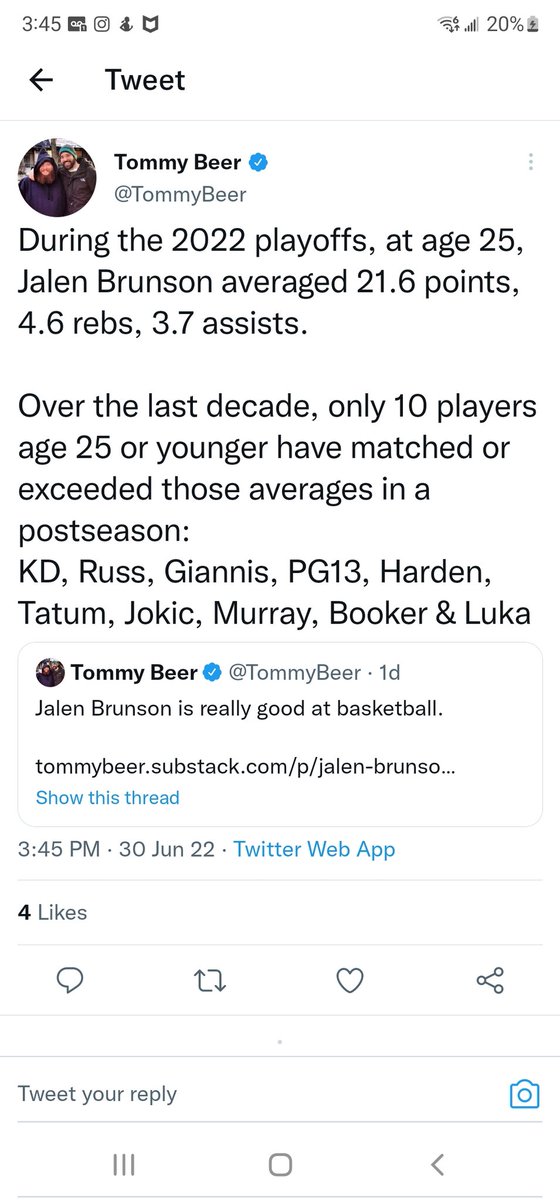View the 4 Likes list
This screenshot has height=1200, width=560.
click(52, 912)
